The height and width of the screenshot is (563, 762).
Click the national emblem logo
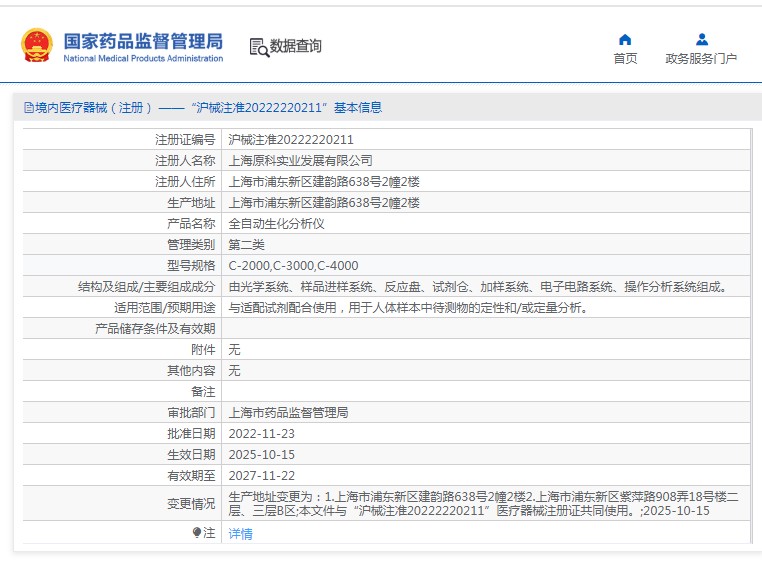click(37, 46)
